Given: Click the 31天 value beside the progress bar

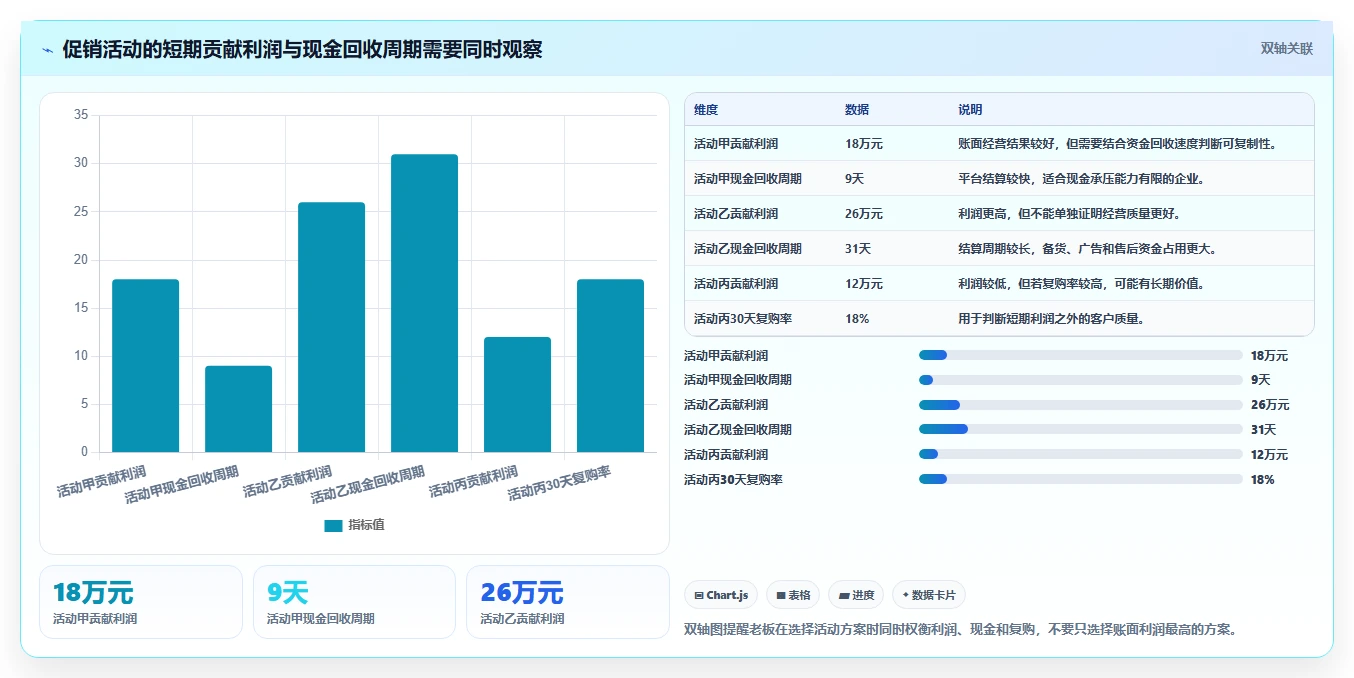Looking at the screenshot, I should pos(1263,430).
